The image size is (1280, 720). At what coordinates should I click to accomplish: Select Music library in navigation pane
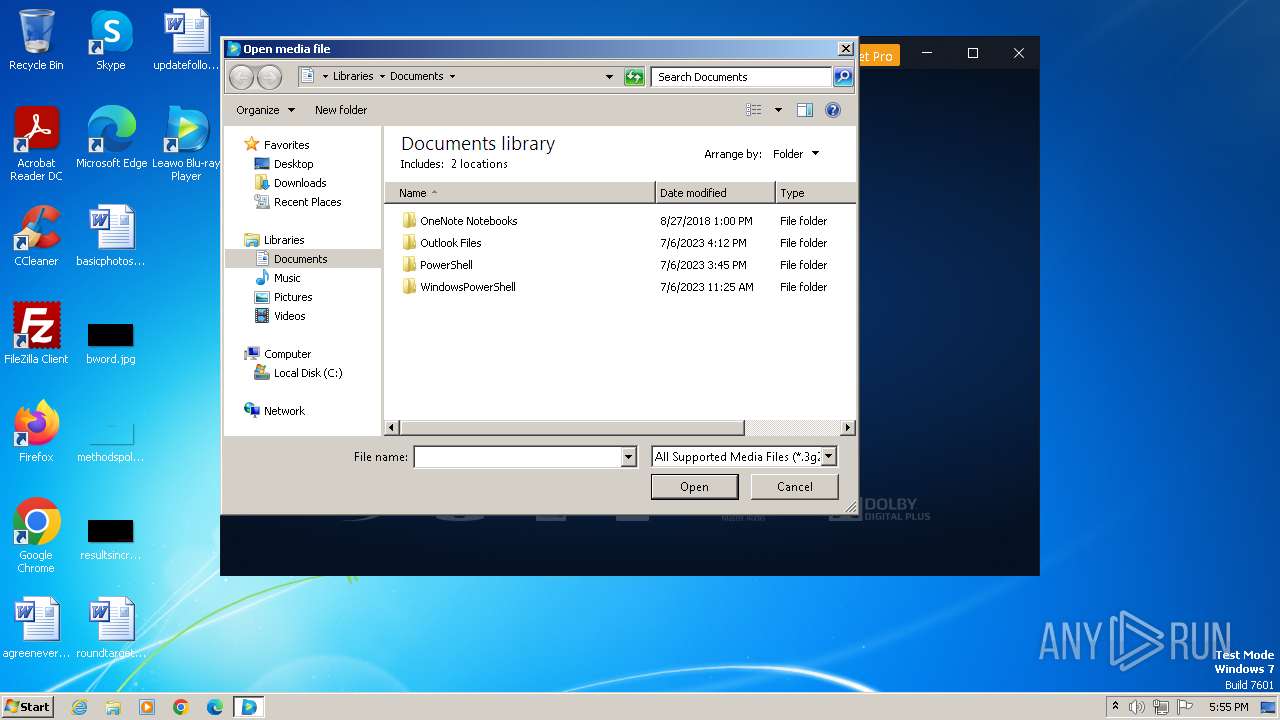pos(287,278)
